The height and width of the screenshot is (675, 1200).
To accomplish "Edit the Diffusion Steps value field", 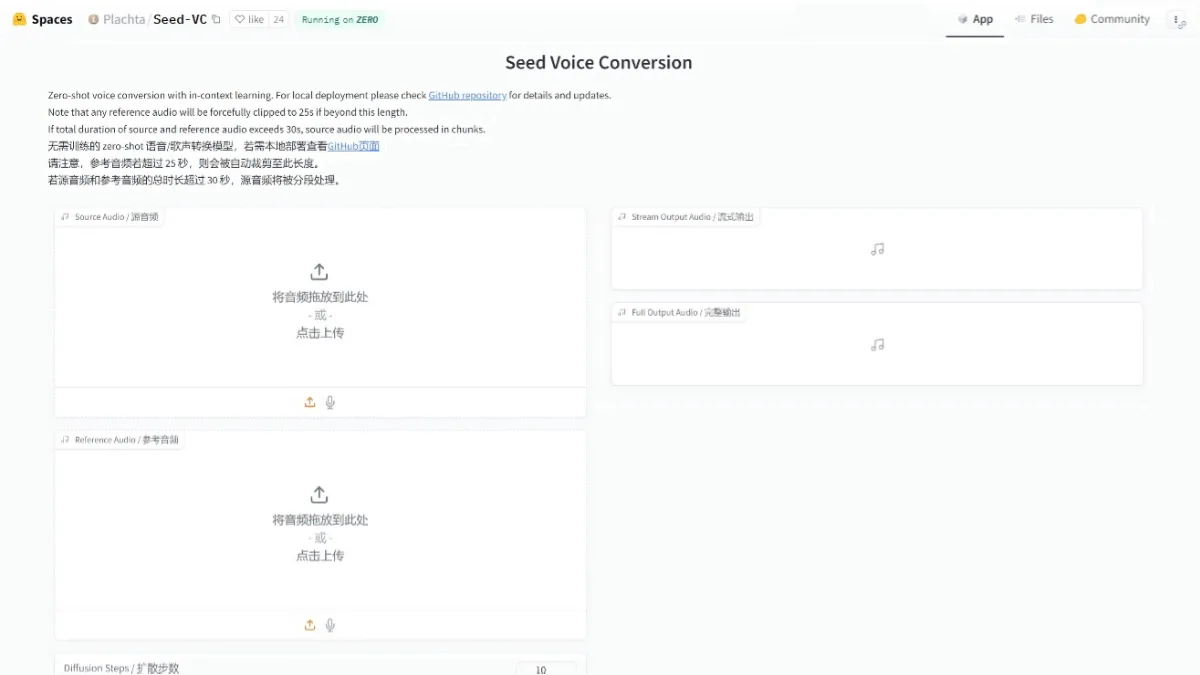I will pyautogui.click(x=546, y=668).
